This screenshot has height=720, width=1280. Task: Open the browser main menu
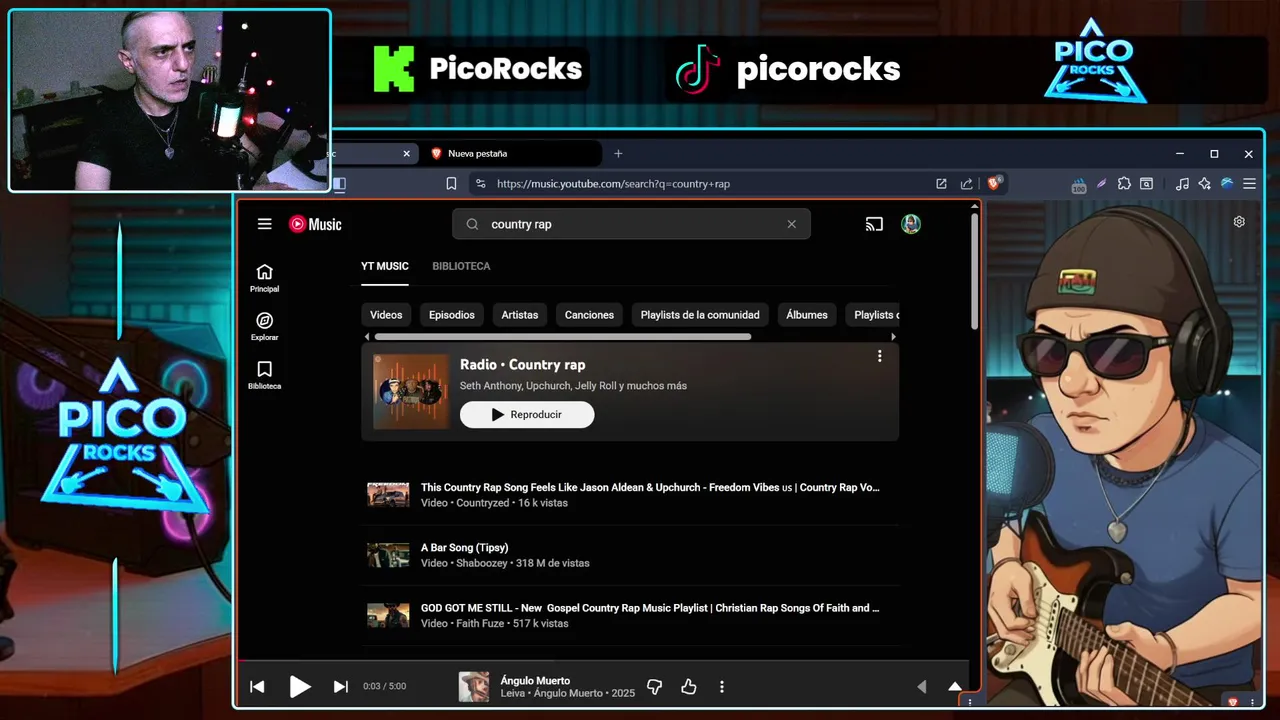click(1249, 184)
